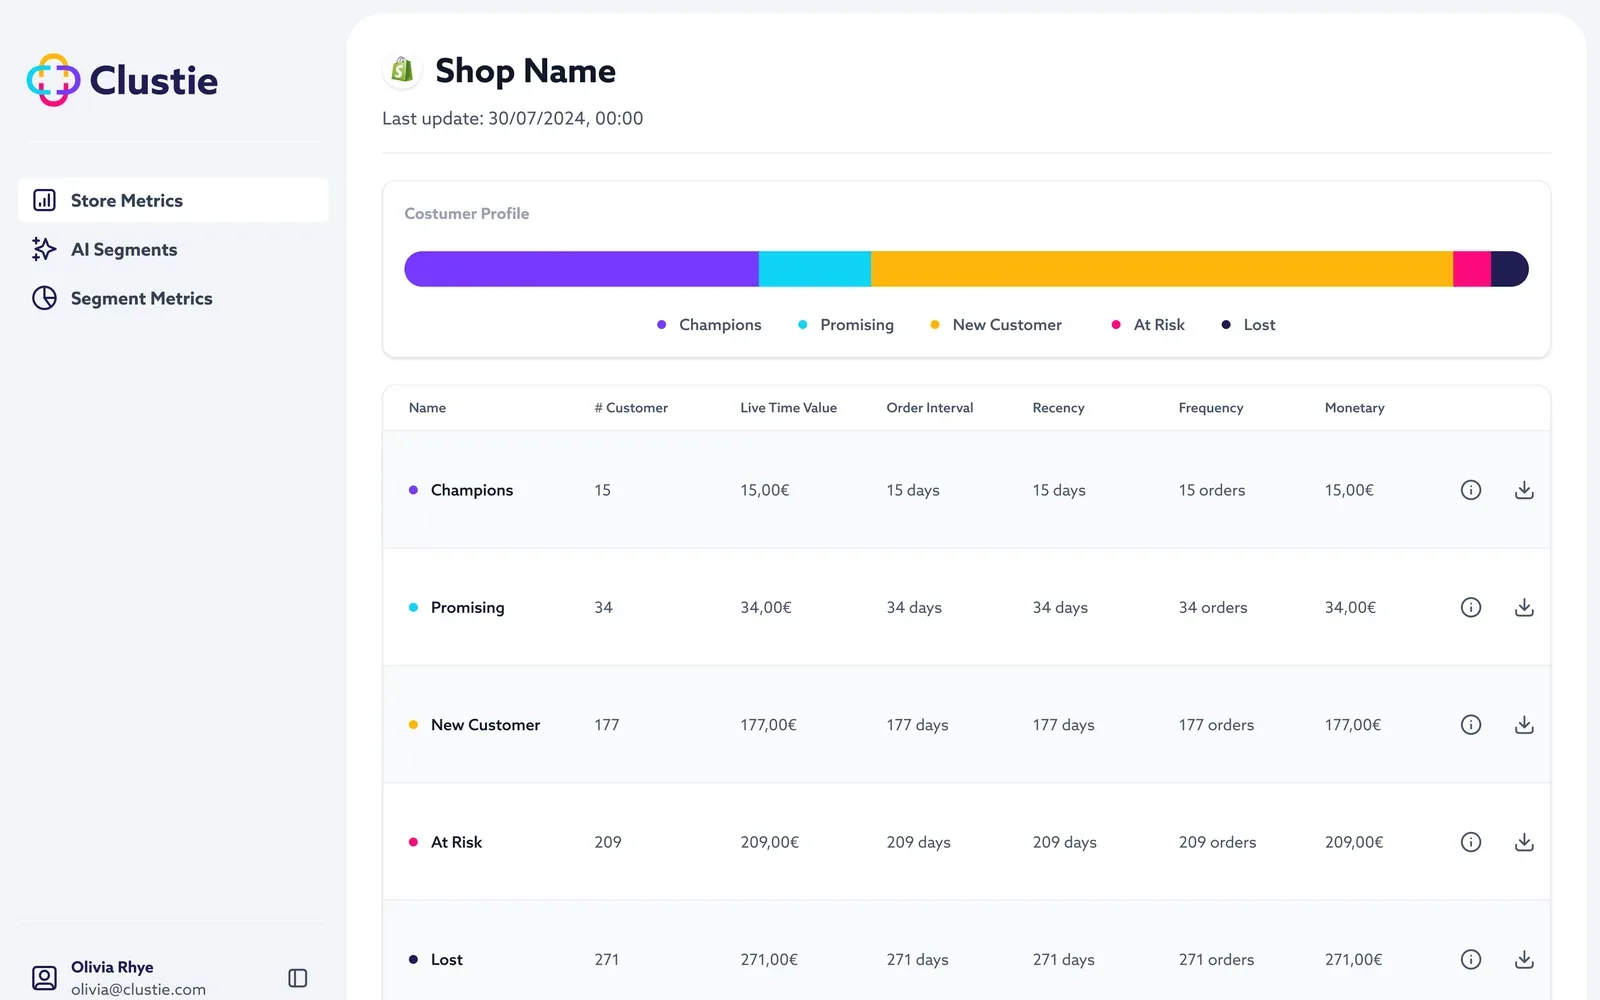Collapse the sidebar panel
The height and width of the screenshot is (1000, 1600).
tap(298, 978)
